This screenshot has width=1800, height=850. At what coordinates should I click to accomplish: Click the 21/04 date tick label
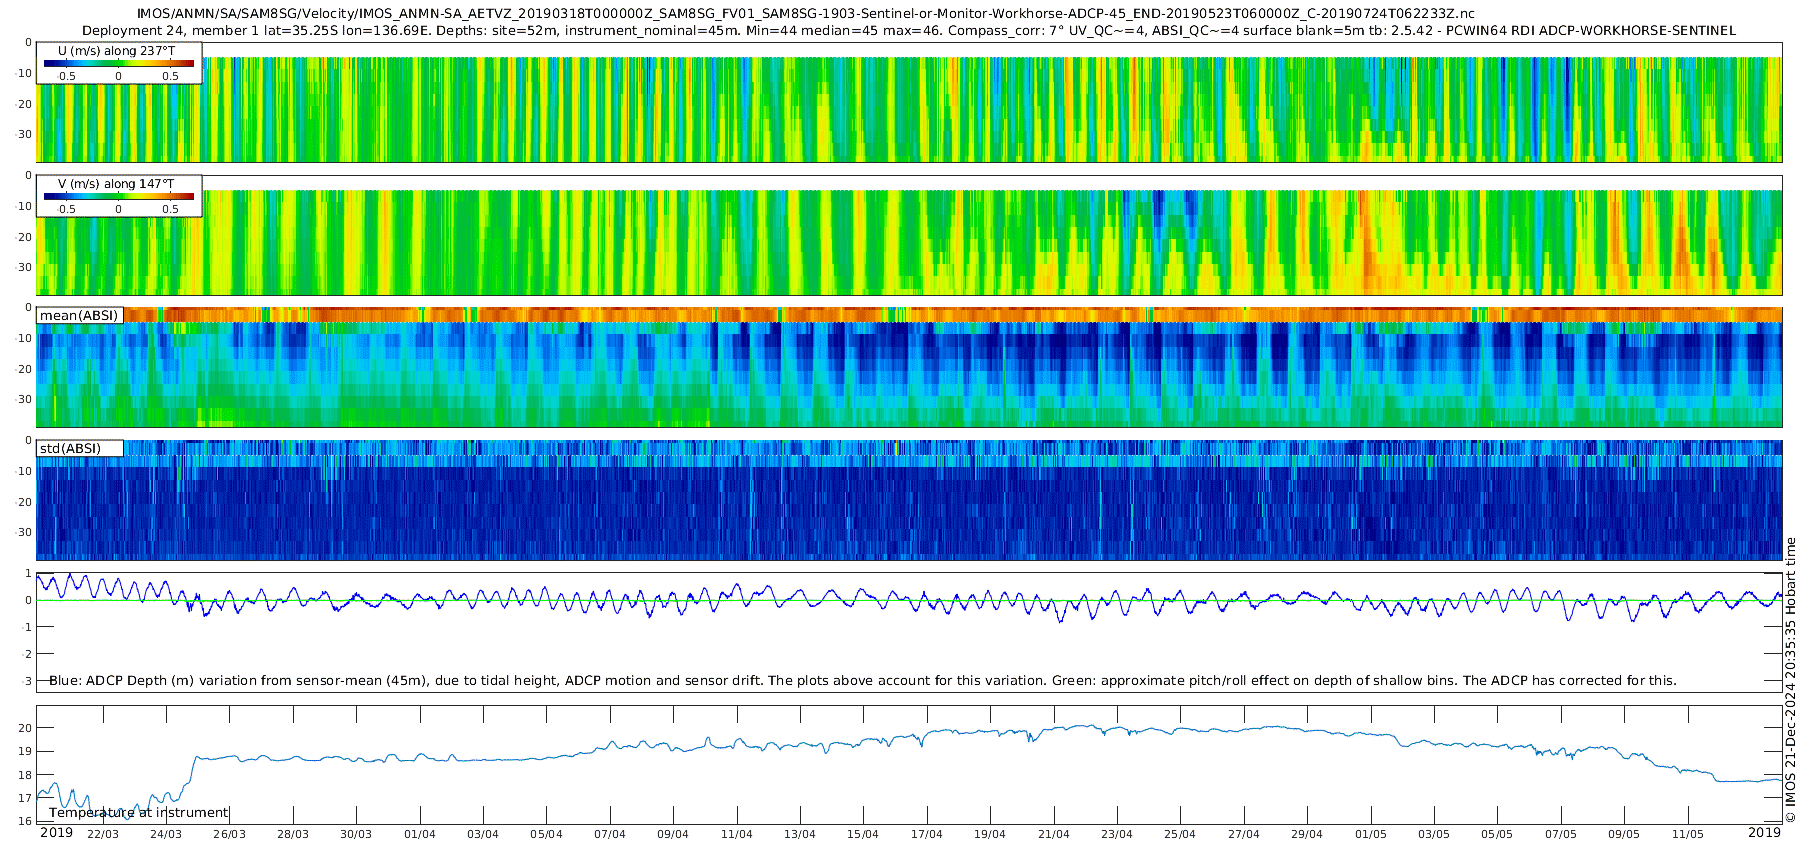pyautogui.click(x=1053, y=834)
